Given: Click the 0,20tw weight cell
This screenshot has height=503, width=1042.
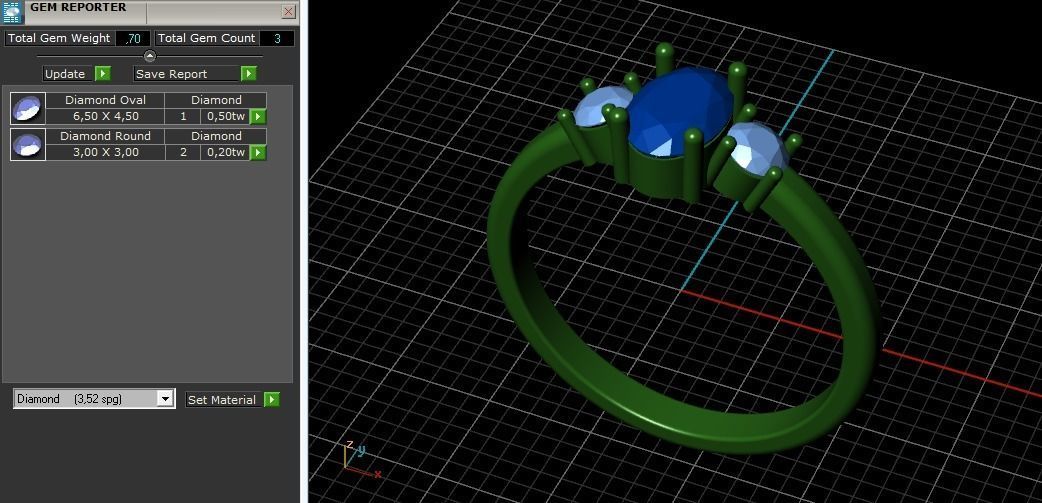Looking at the screenshot, I should pyautogui.click(x=226, y=152).
